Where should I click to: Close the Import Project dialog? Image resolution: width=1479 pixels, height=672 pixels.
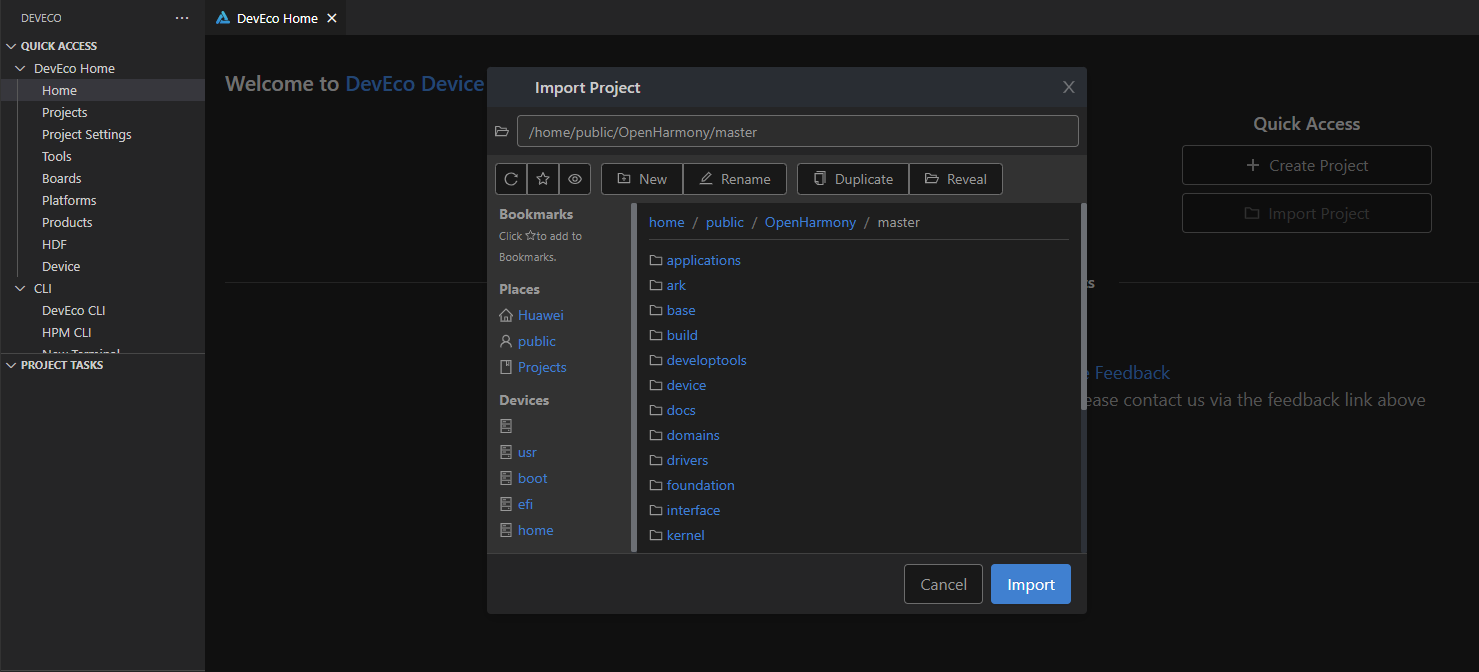[1068, 88]
